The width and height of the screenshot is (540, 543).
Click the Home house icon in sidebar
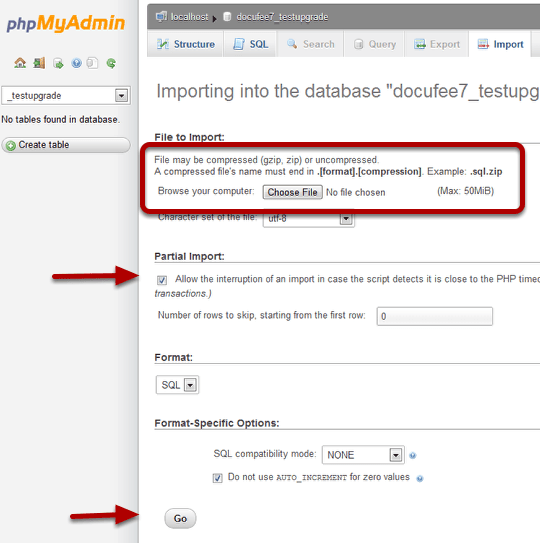coord(20,63)
